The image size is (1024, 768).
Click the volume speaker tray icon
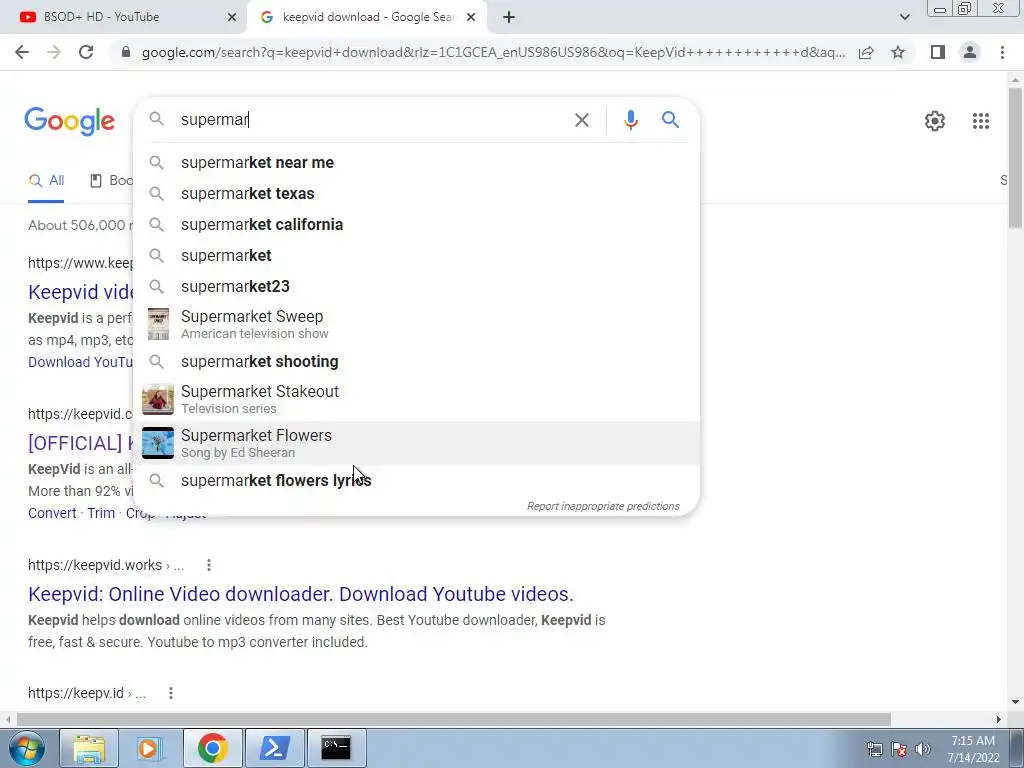[923, 749]
